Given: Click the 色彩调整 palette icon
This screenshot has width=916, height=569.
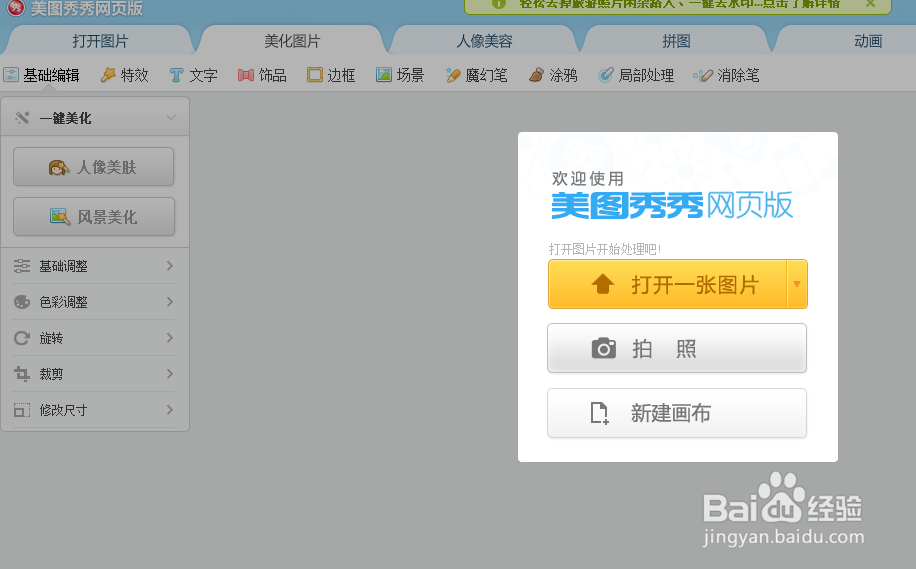Looking at the screenshot, I should (x=22, y=302).
